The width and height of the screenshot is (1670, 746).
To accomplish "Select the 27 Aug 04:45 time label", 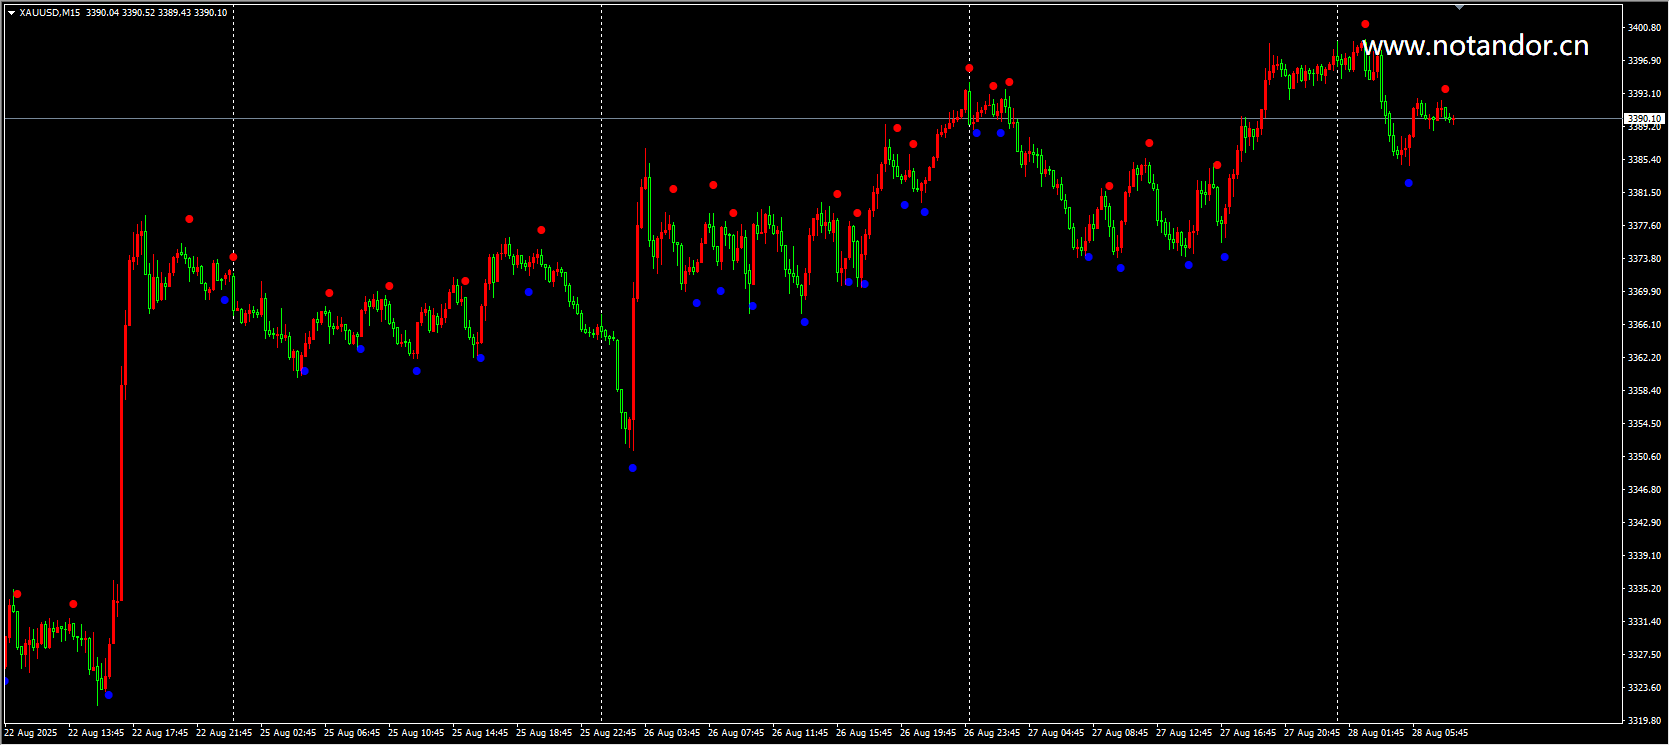I will point(1056,733).
